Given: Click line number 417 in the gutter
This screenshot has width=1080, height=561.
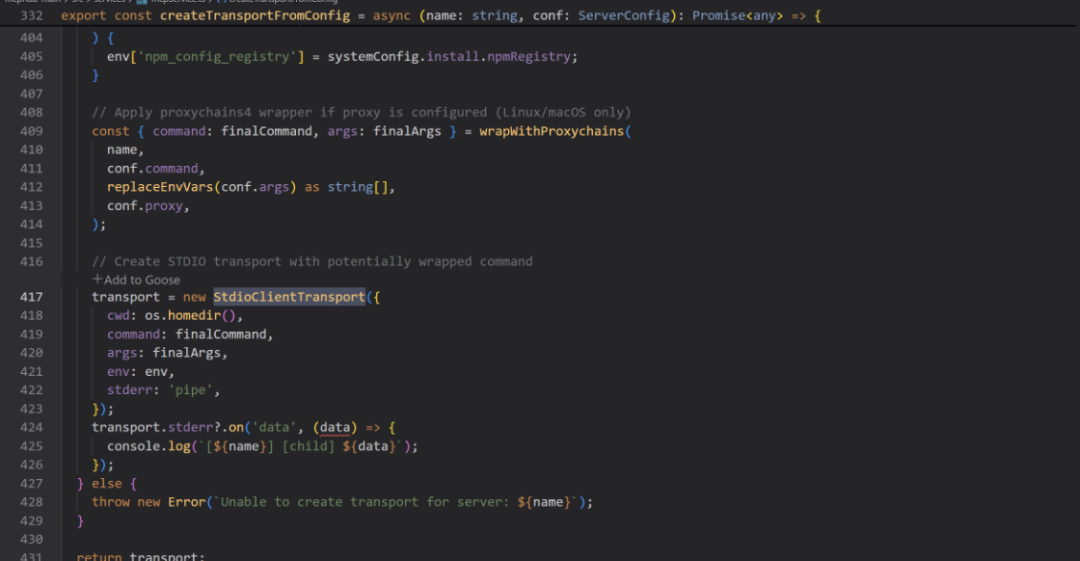Looking at the screenshot, I should point(31,297).
